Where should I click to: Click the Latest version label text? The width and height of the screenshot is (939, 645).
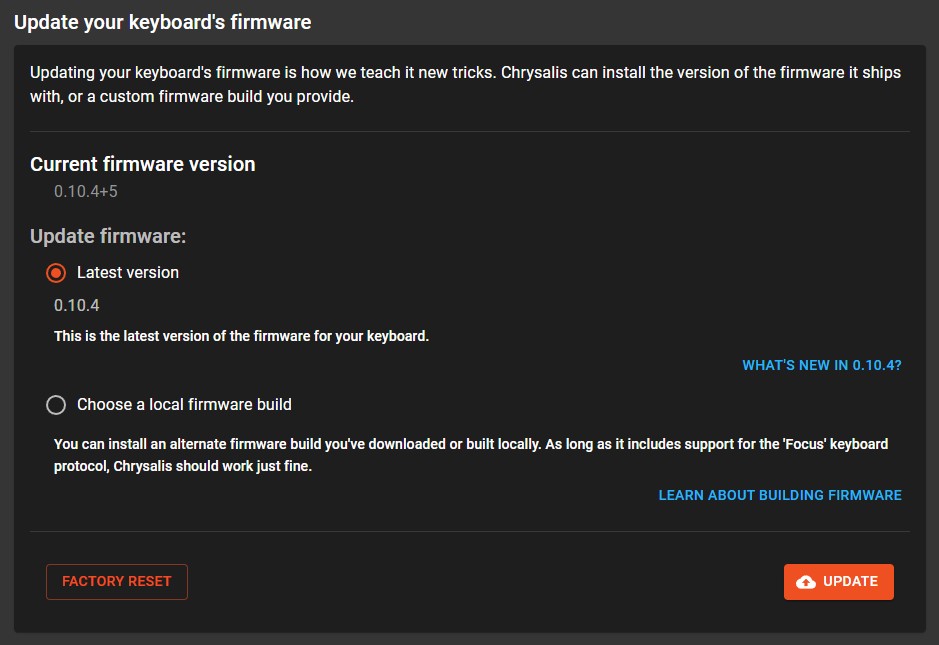tap(128, 272)
